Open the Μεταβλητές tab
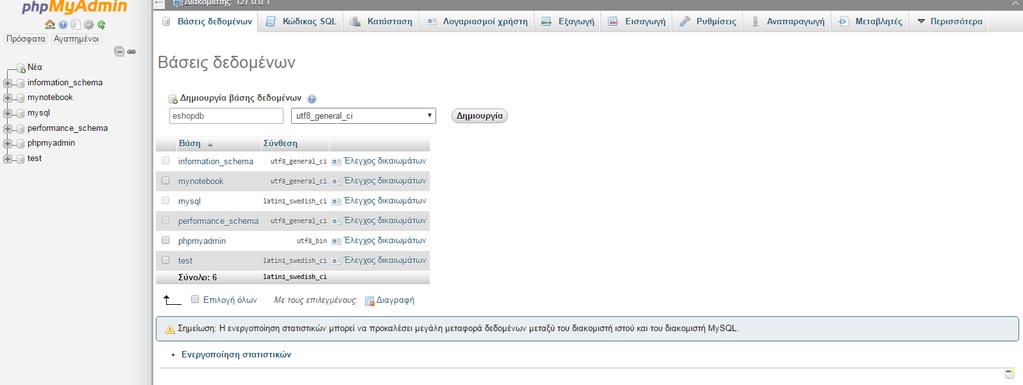 pos(870,22)
